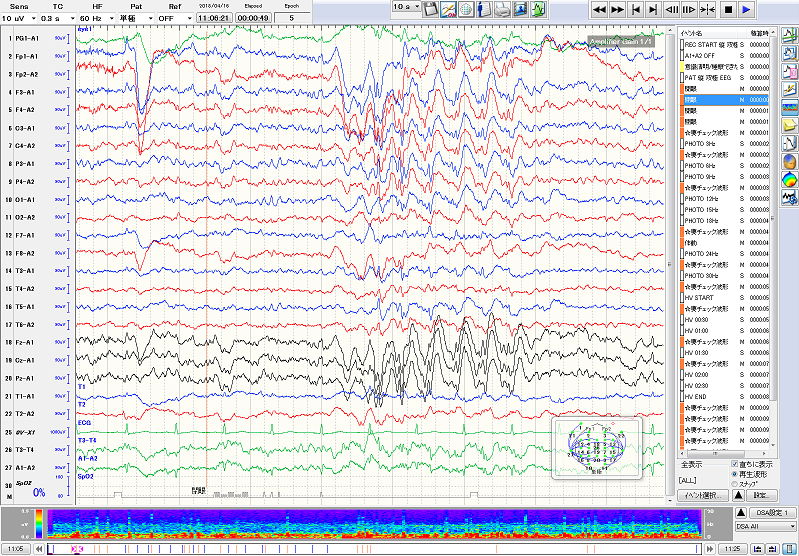Click the fast rewind double-arrow button
This screenshot has height=556, width=799.
tap(599, 8)
